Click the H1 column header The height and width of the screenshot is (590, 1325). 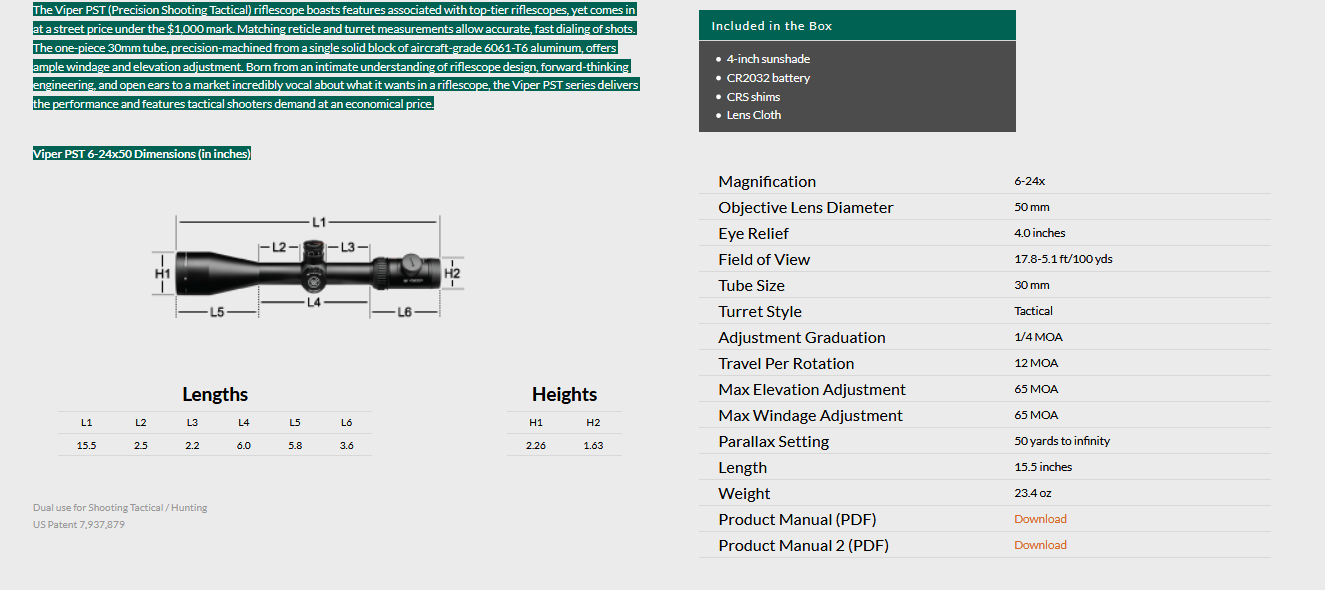point(536,423)
